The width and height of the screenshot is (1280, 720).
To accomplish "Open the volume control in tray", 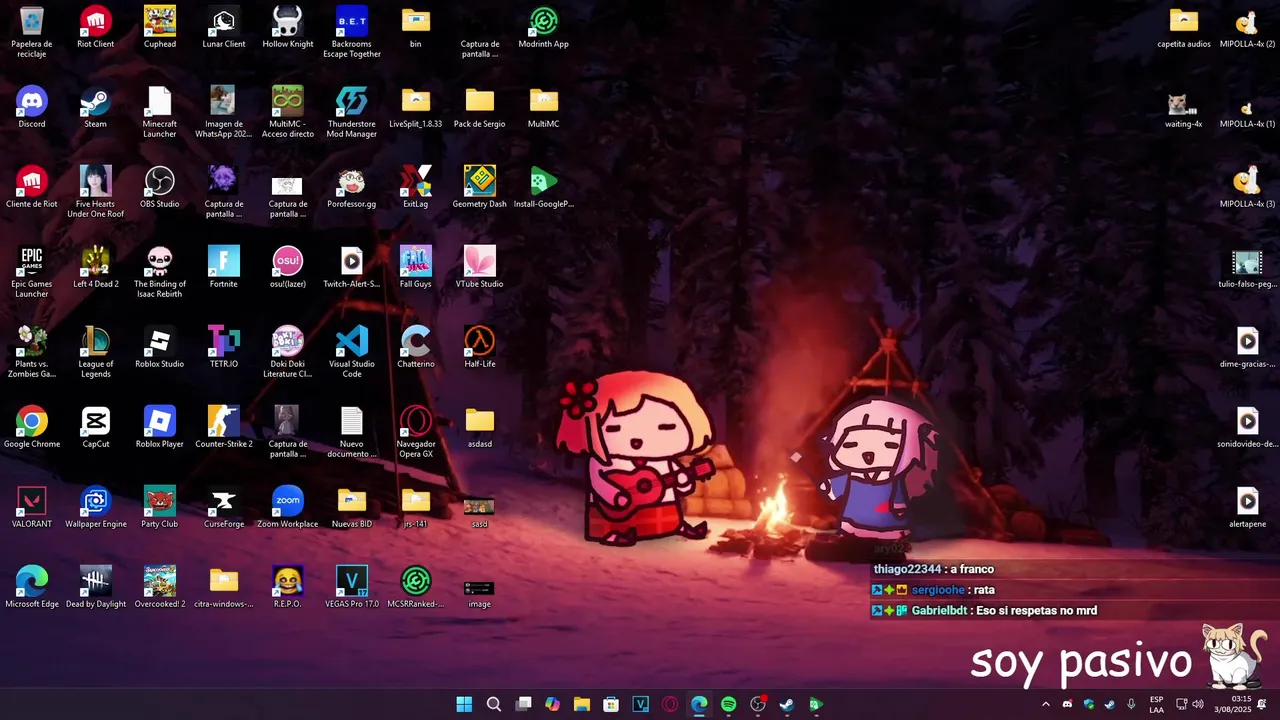I will click(x=1198, y=704).
